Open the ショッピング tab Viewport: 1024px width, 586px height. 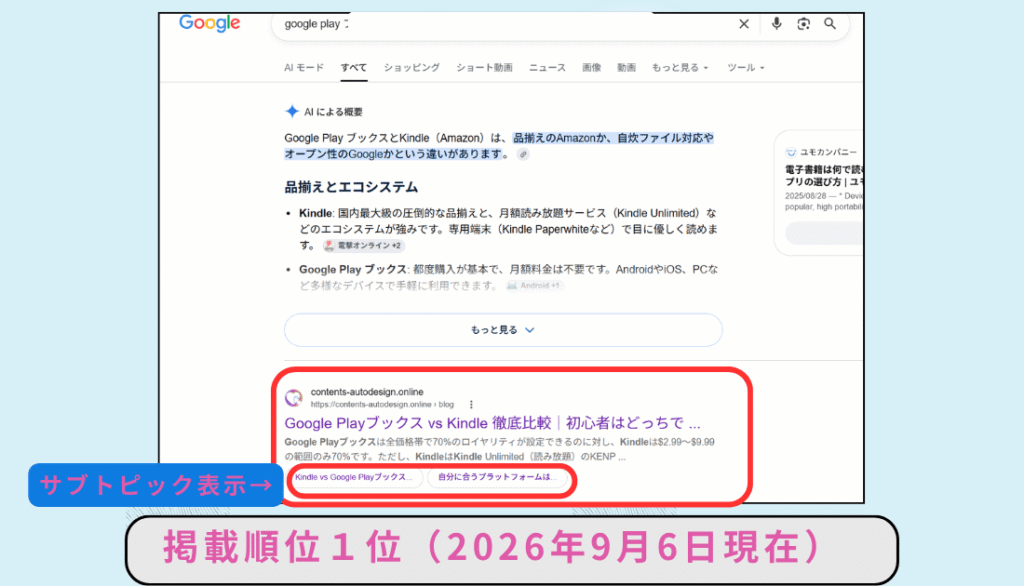pos(411,67)
